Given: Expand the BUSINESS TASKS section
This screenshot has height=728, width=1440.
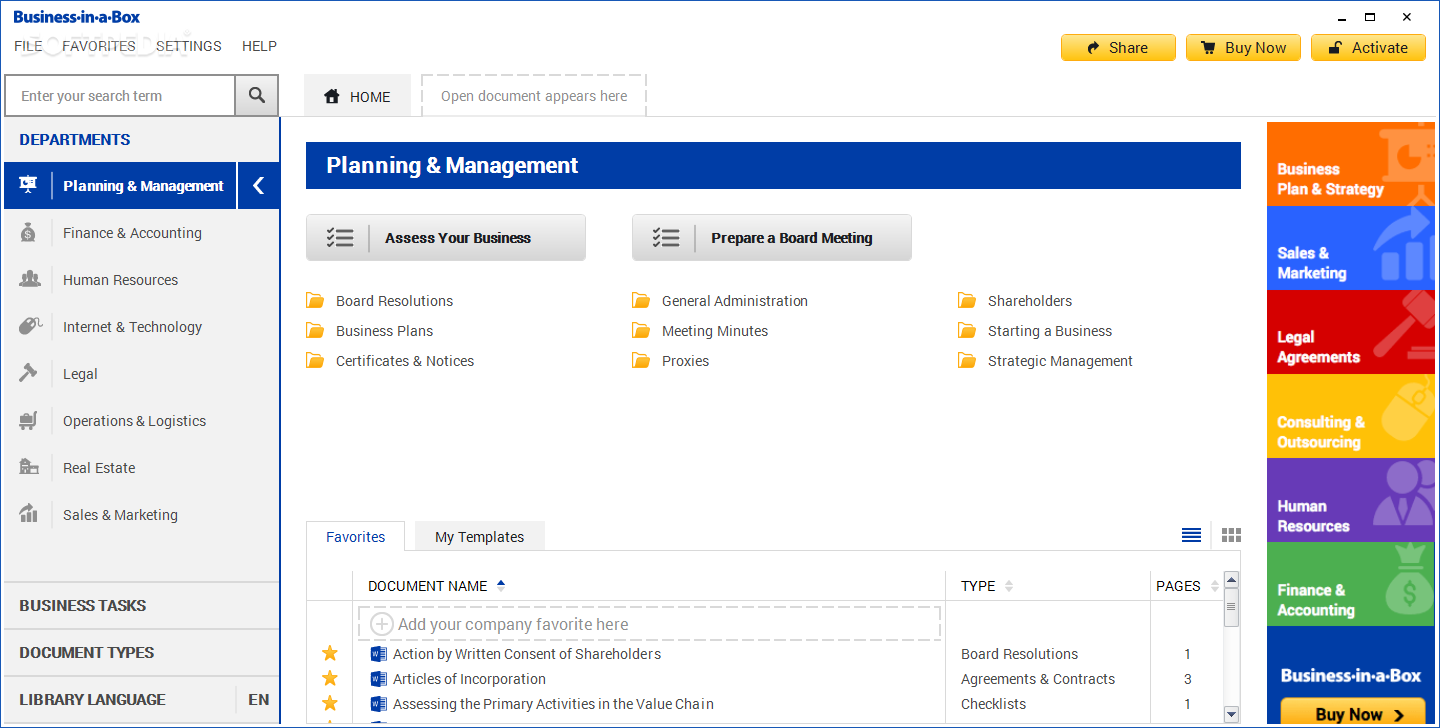Looking at the screenshot, I should pyautogui.click(x=141, y=605).
